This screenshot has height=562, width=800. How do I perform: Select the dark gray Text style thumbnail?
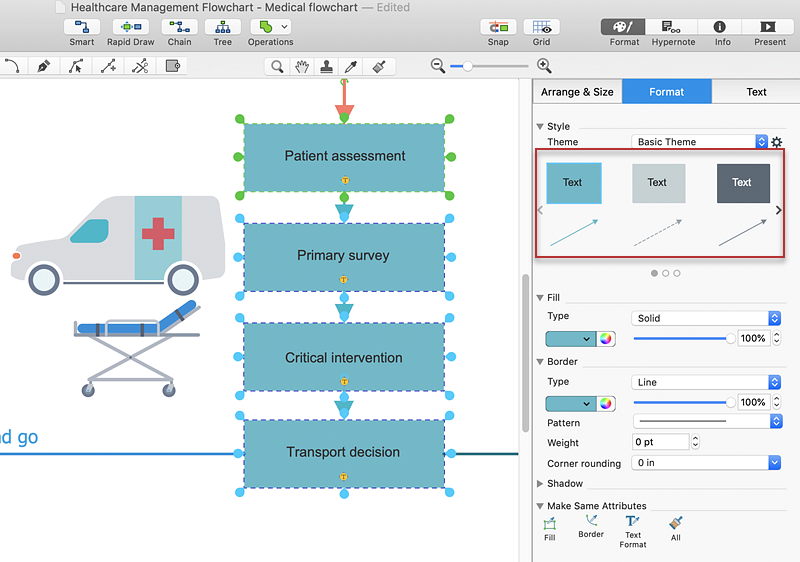(742, 183)
